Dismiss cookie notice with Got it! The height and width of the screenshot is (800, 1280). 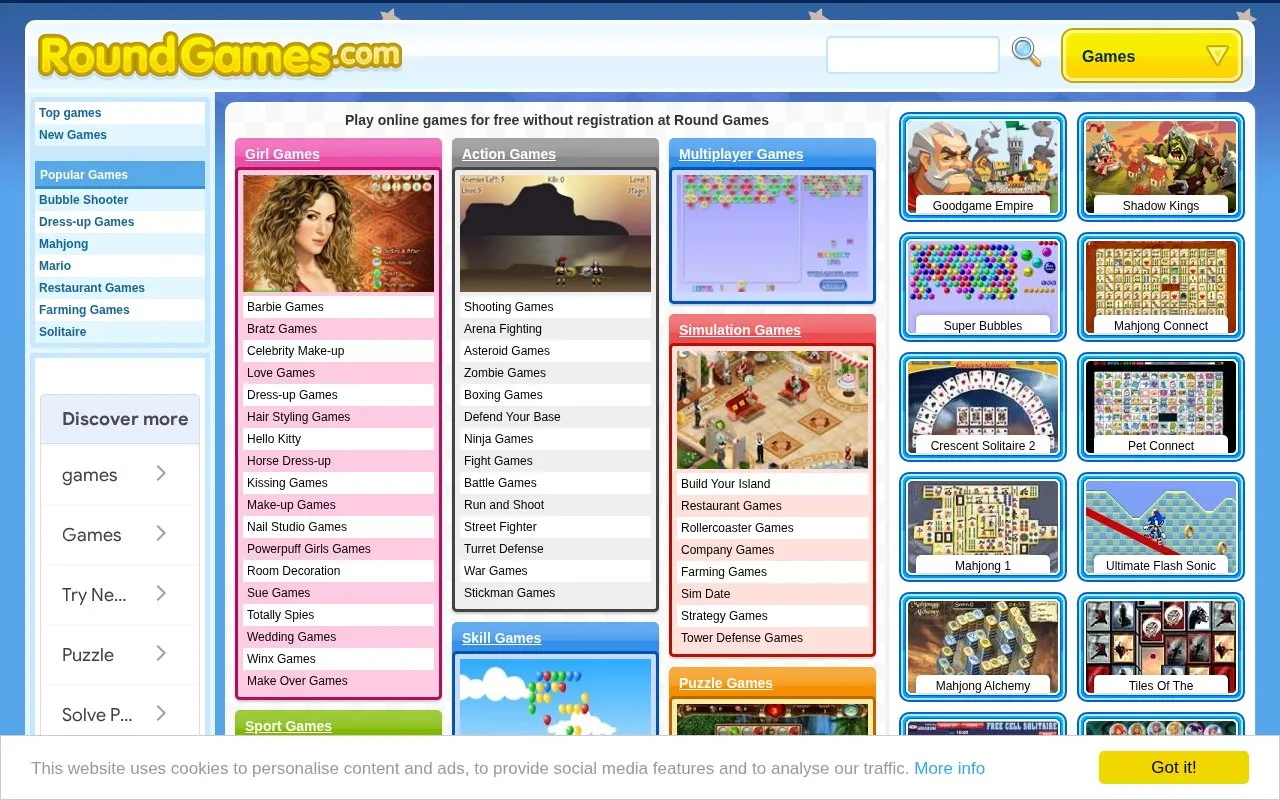(1174, 768)
